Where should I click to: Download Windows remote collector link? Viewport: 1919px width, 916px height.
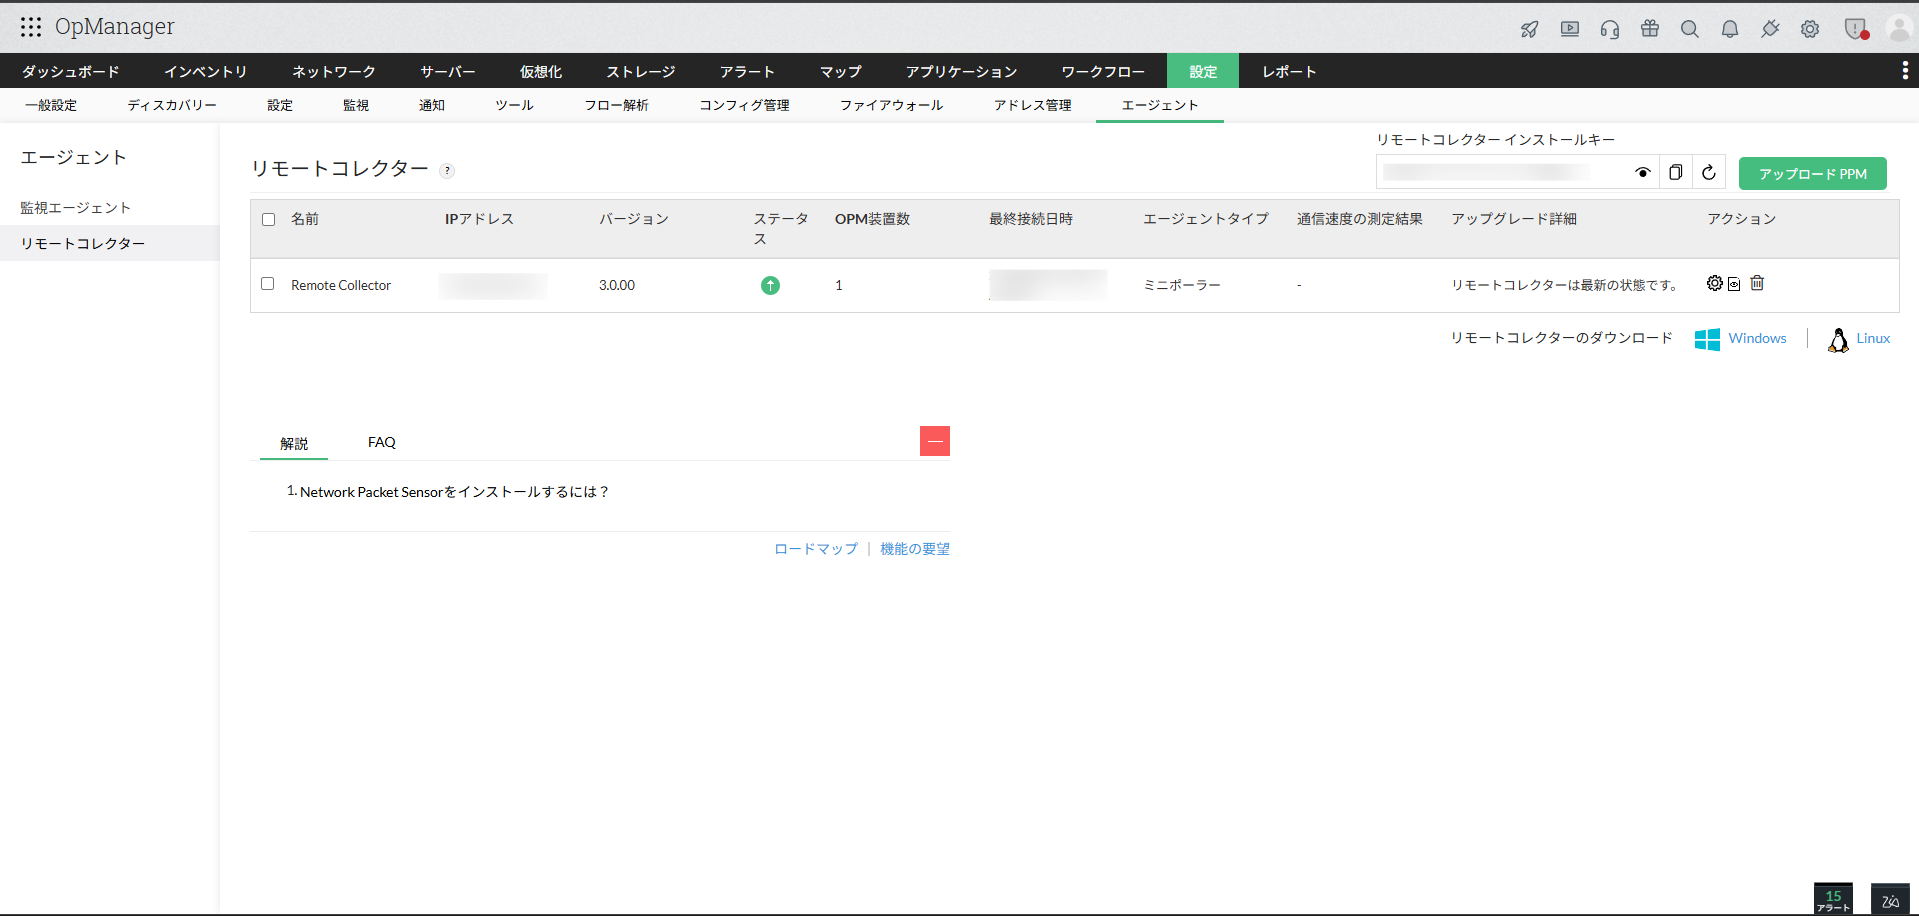(x=1757, y=338)
